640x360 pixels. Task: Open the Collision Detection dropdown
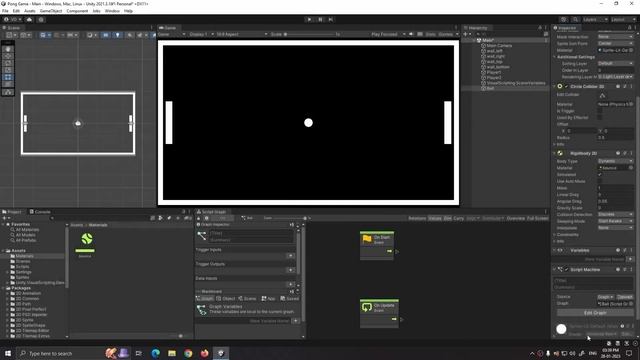616,214
